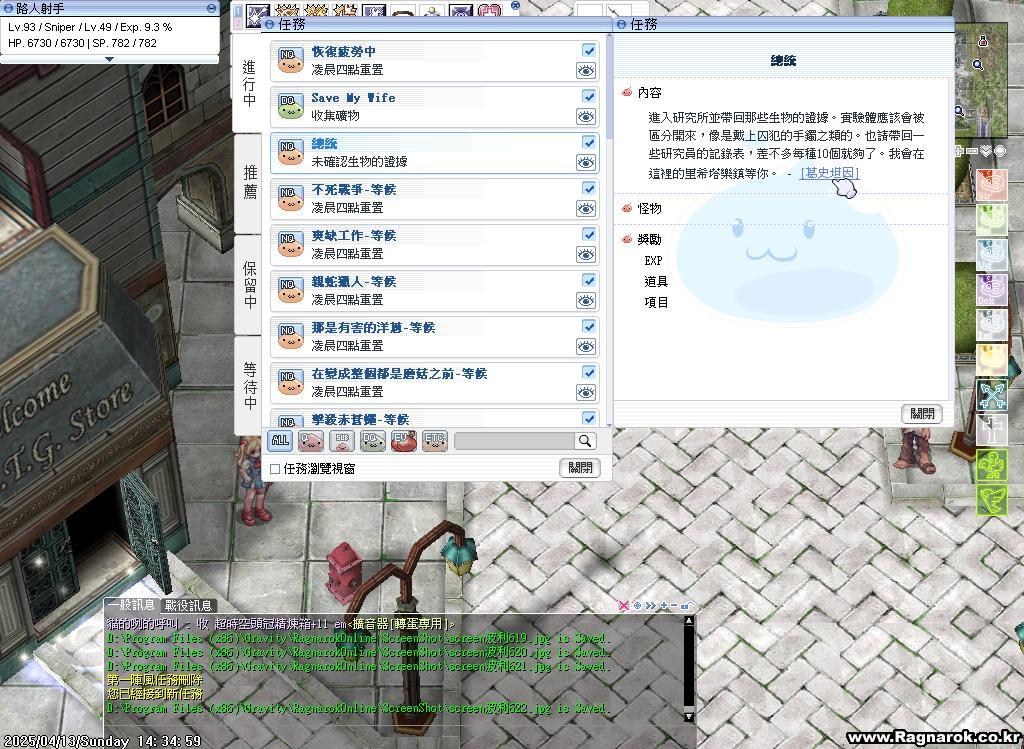Uncheck the 恢復疲勞中 quest checkbox
The image size is (1024, 749).
(x=589, y=50)
